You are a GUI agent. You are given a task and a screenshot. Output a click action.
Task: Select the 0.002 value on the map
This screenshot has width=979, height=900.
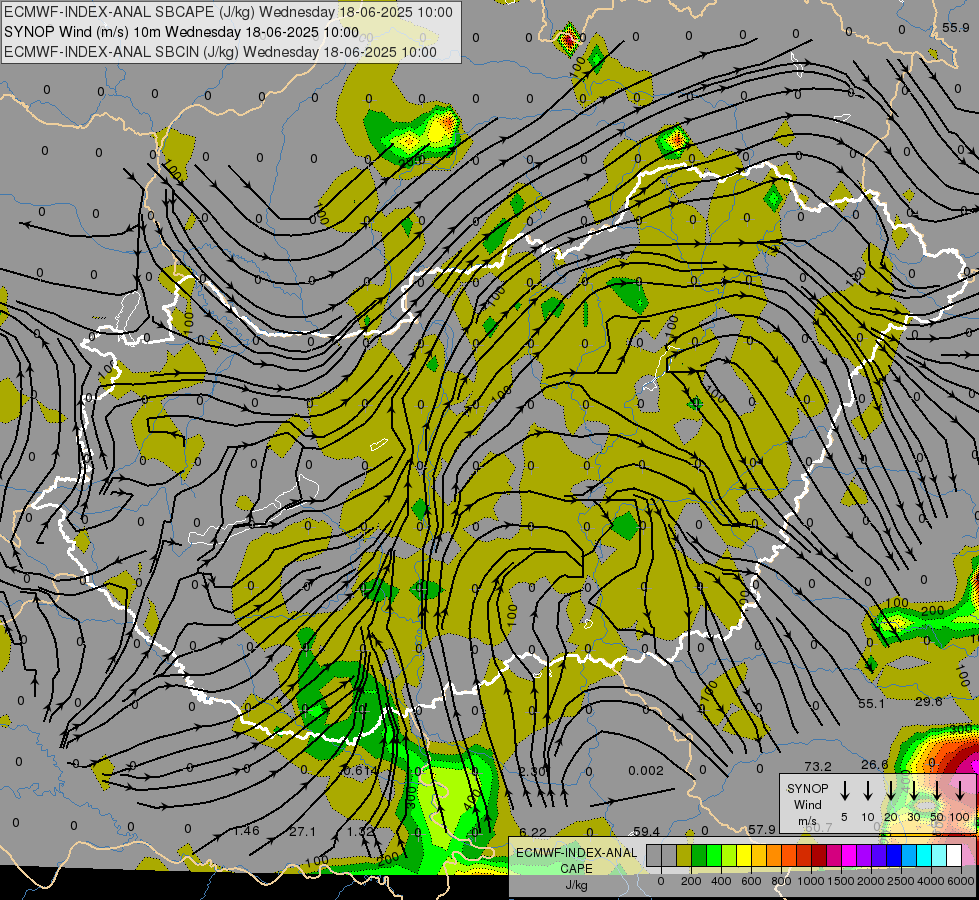click(646, 770)
